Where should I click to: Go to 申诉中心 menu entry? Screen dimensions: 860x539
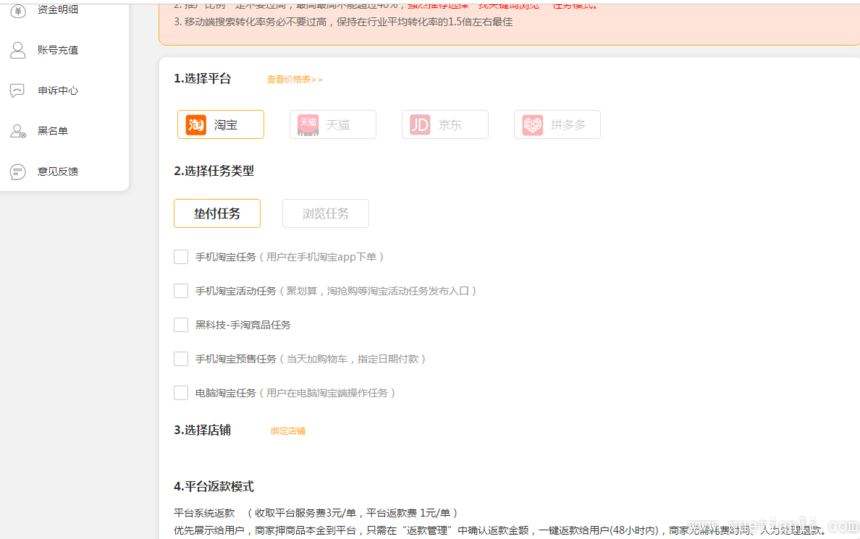pyautogui.click(x=58, y=90)
